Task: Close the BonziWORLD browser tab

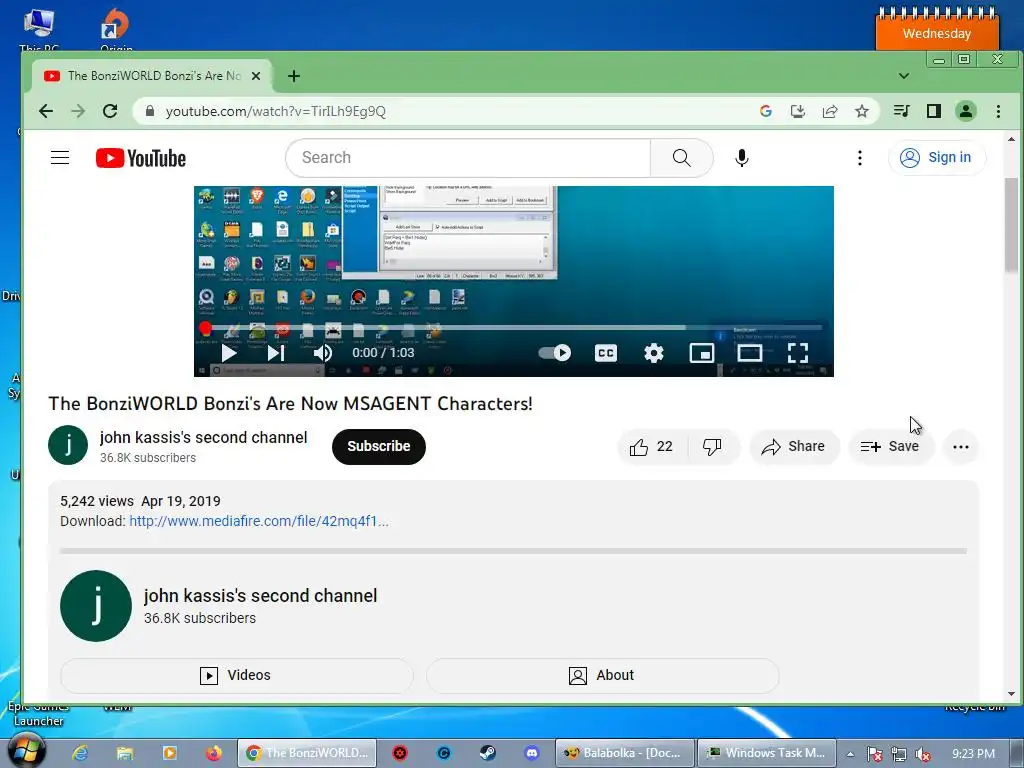Action: click(x=256, y=76)
